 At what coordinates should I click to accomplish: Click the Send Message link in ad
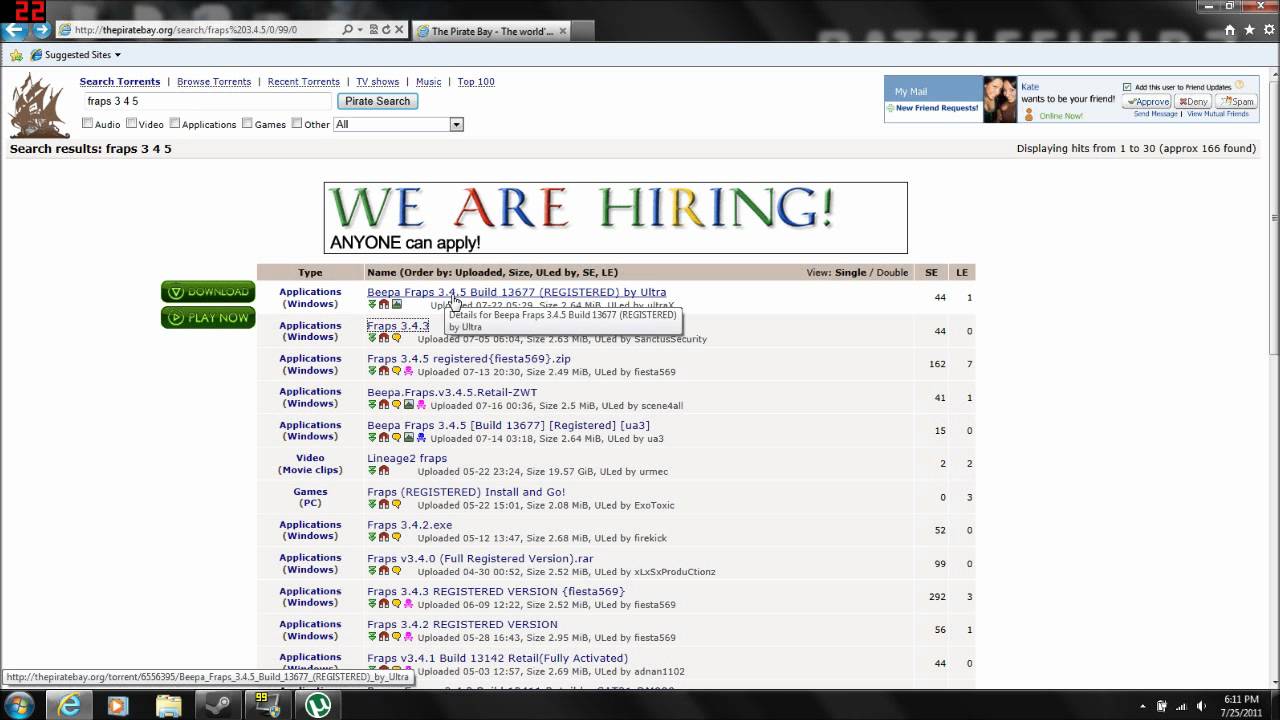pos(1156,114)
